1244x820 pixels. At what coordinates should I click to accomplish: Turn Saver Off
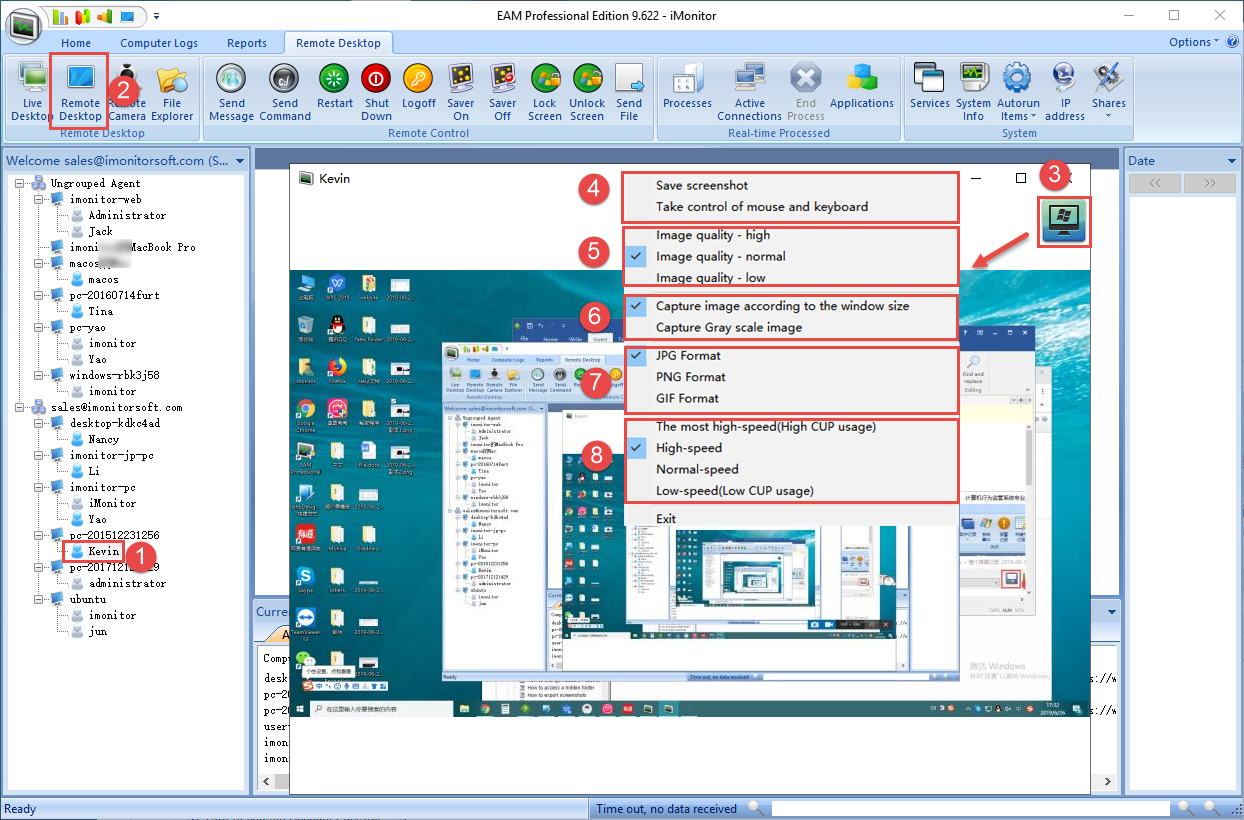(x=503, y=91)
